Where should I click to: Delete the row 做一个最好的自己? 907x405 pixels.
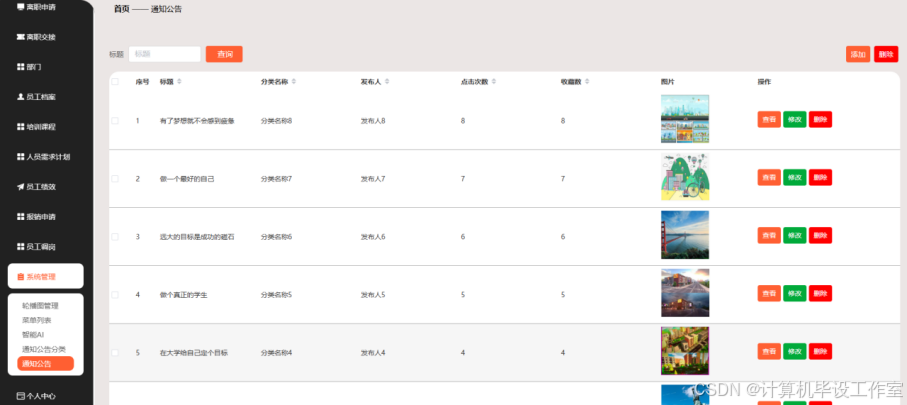click(820, 178)
